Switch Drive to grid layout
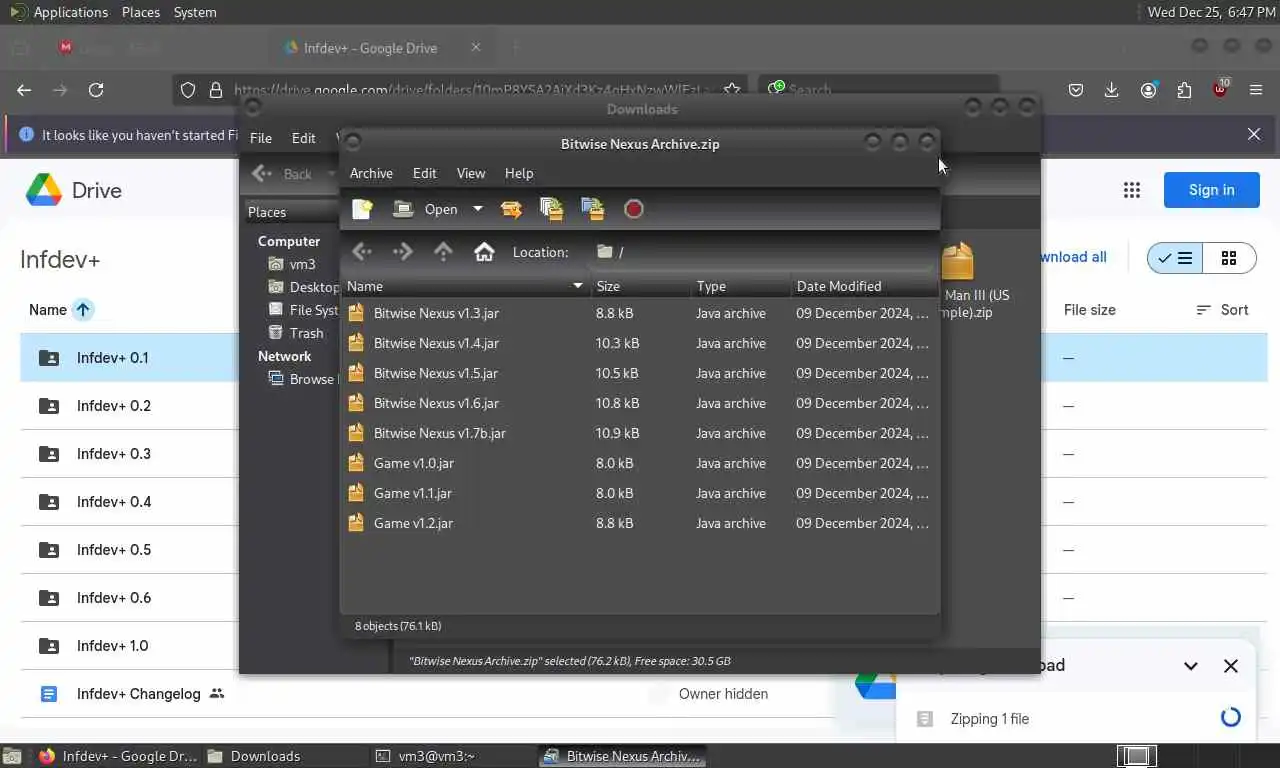The height and width of the screenshot is (768, 1280). click(1229, 258)
